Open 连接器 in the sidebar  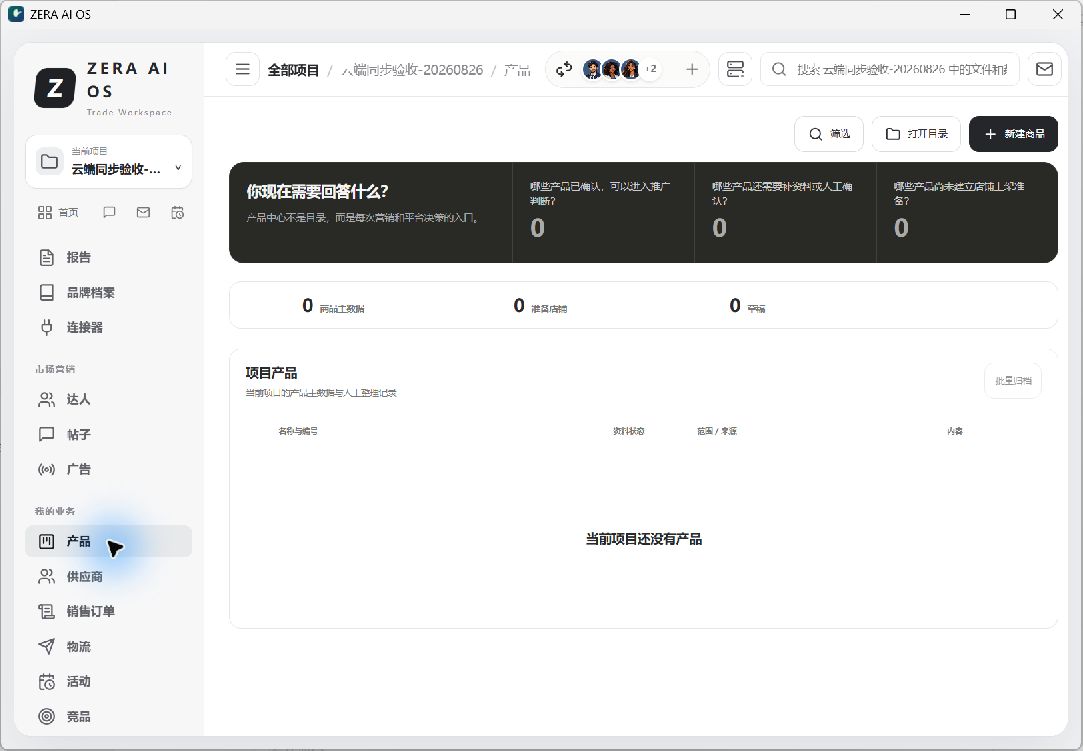108,327
